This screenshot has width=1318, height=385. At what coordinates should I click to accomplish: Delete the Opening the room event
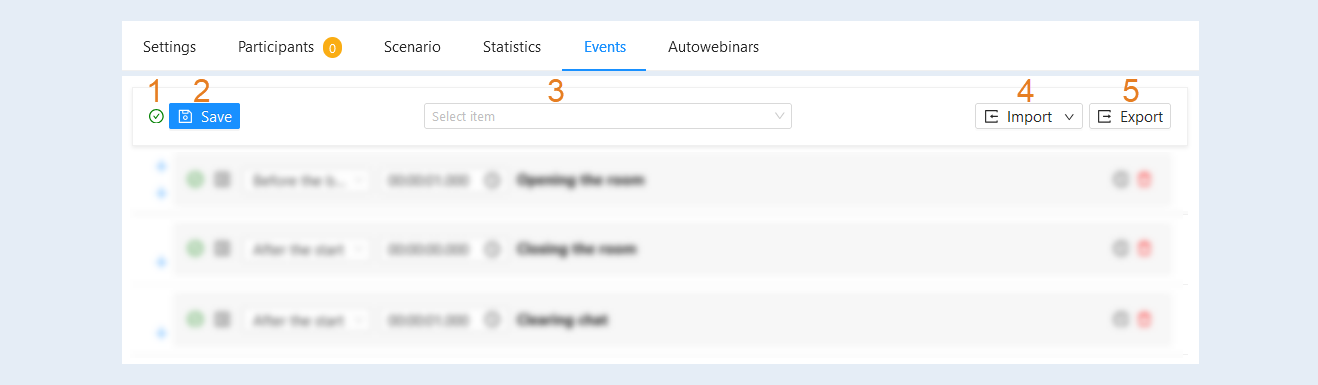click(x=1145, y=180)
